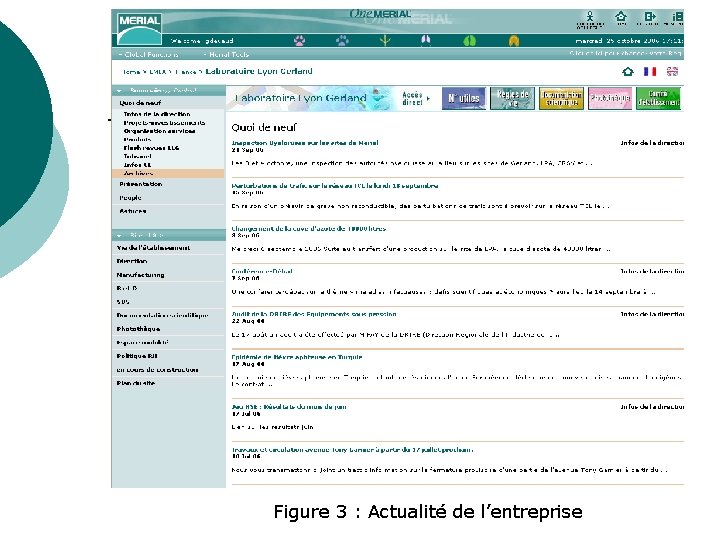Image resolution: width=720 pixels, height=540 pixels.
Task: Switch language with the French flag
Action: 650,72
